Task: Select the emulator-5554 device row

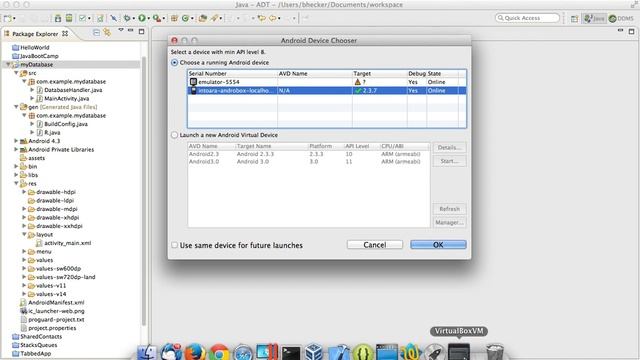Action: [x=327, y=82]
